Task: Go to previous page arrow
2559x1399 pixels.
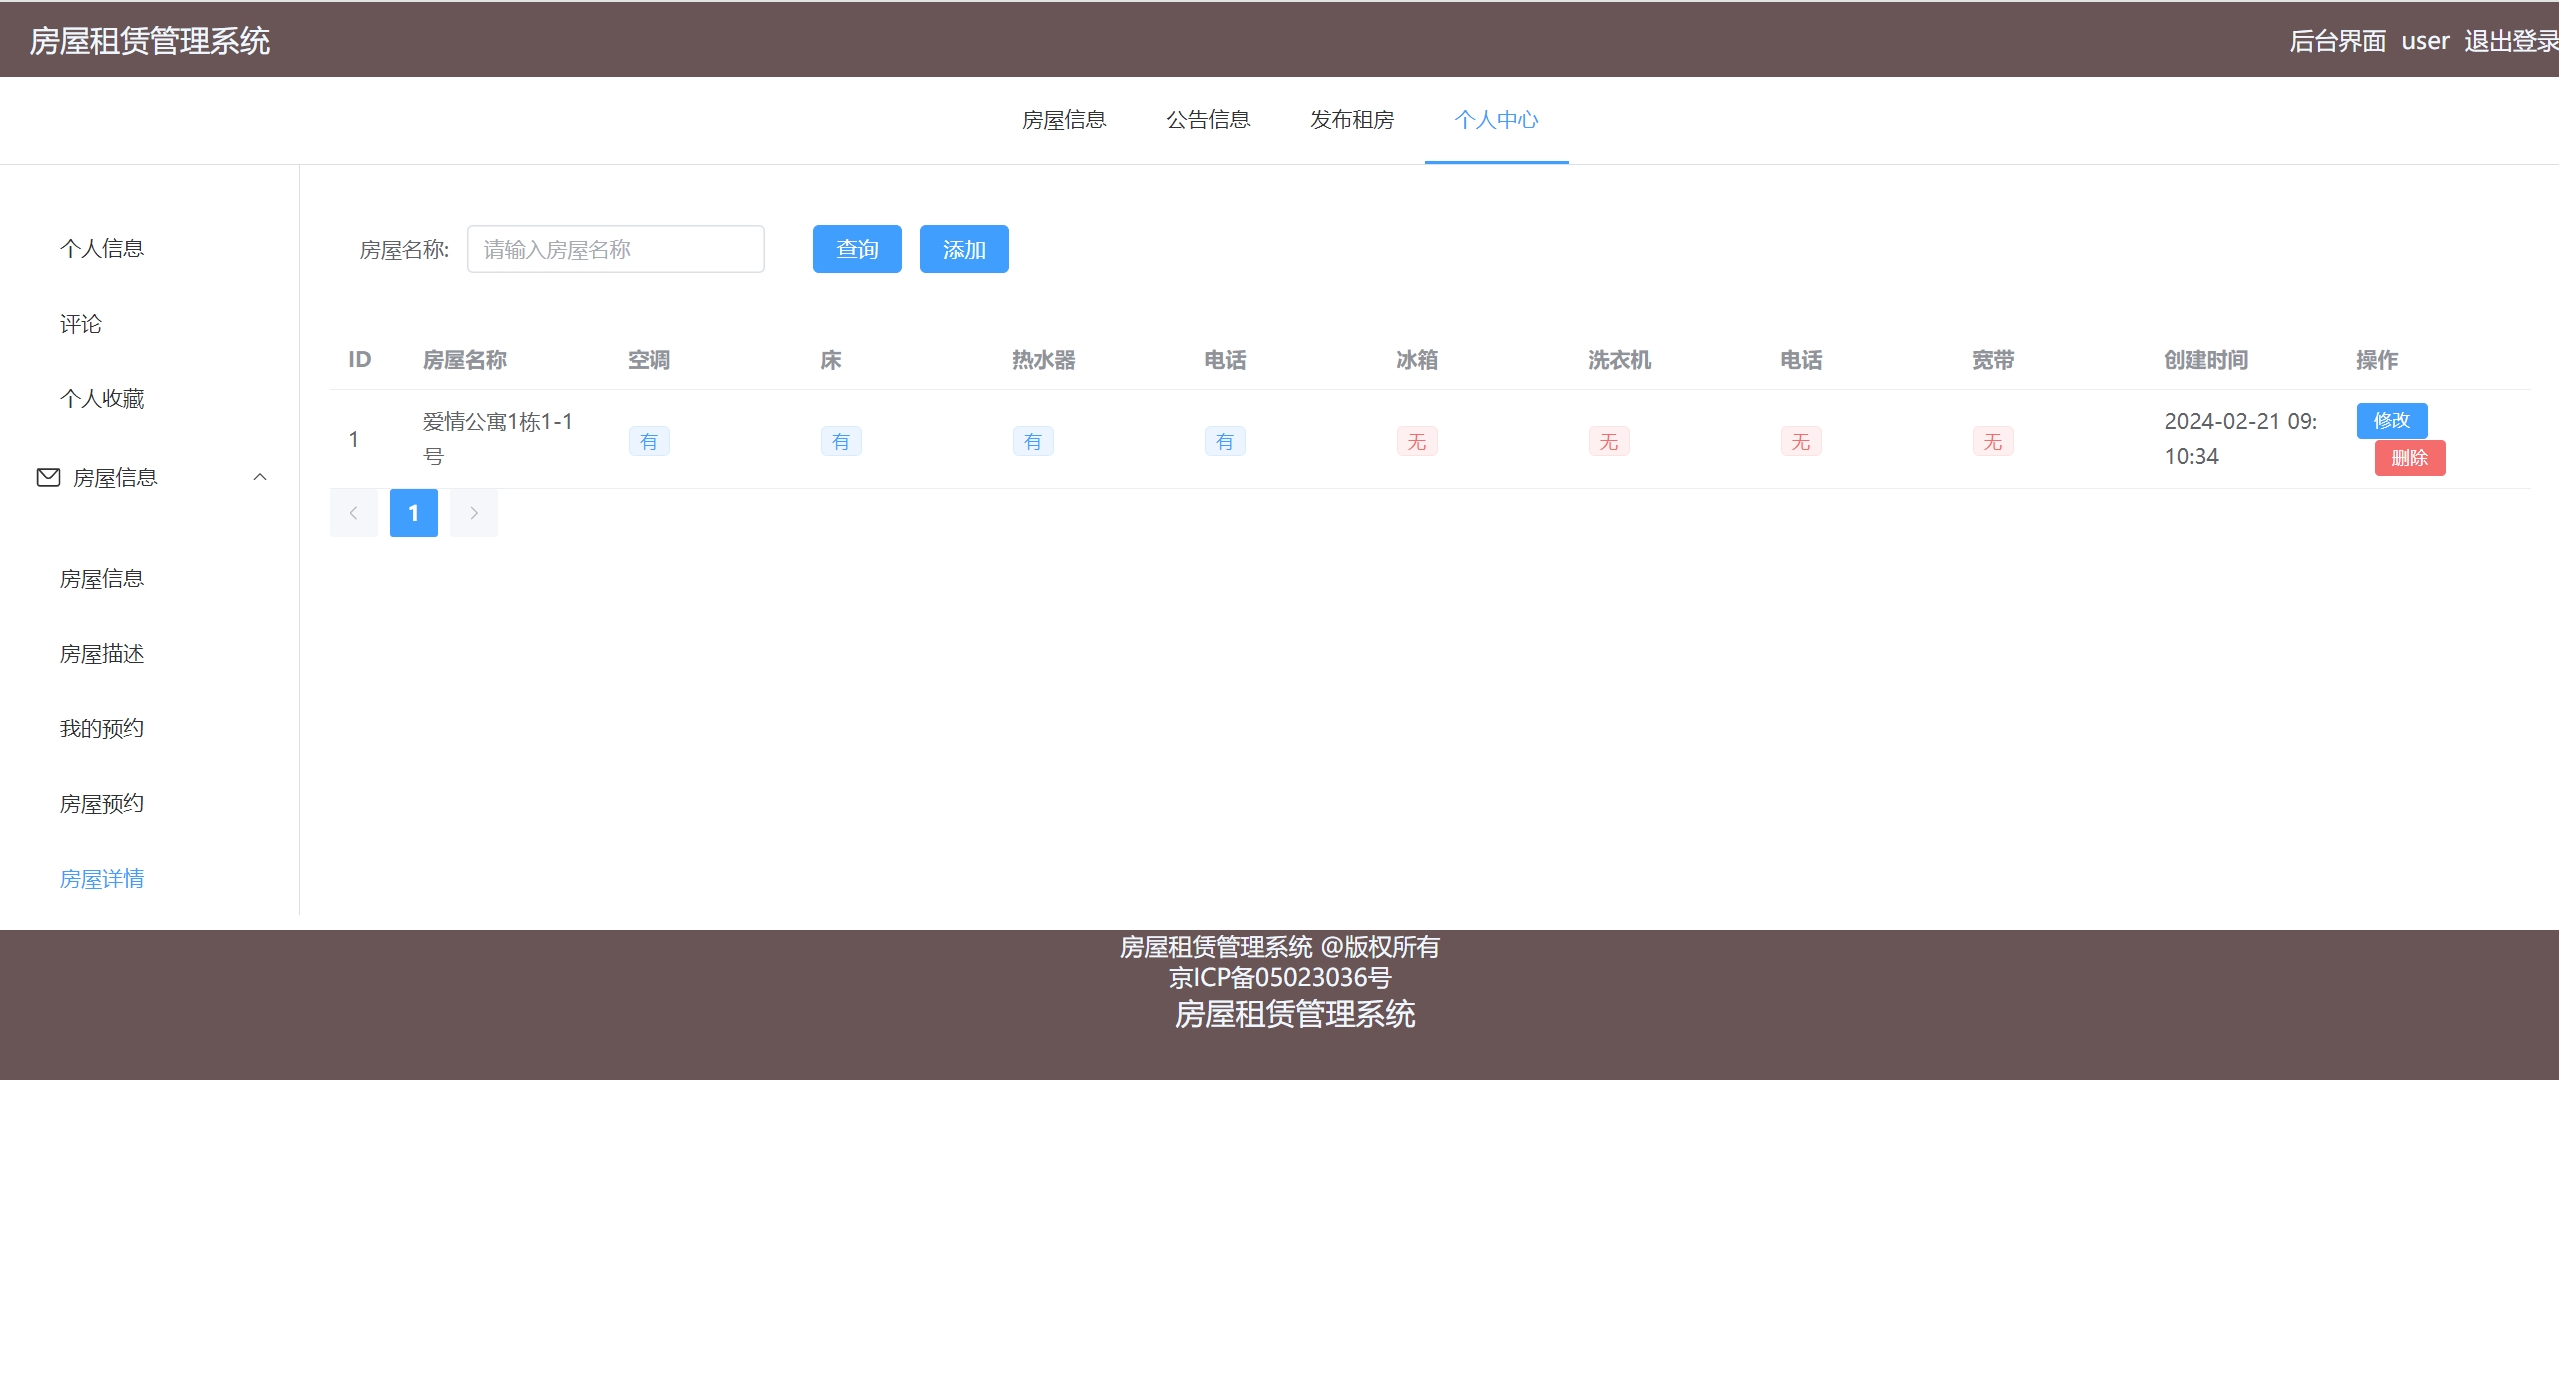Action: [353, 513]
